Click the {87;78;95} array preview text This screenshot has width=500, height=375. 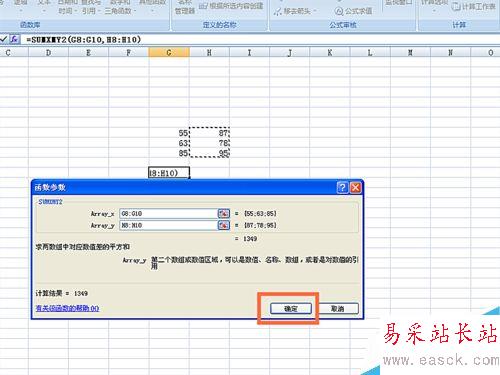point(260,225)
